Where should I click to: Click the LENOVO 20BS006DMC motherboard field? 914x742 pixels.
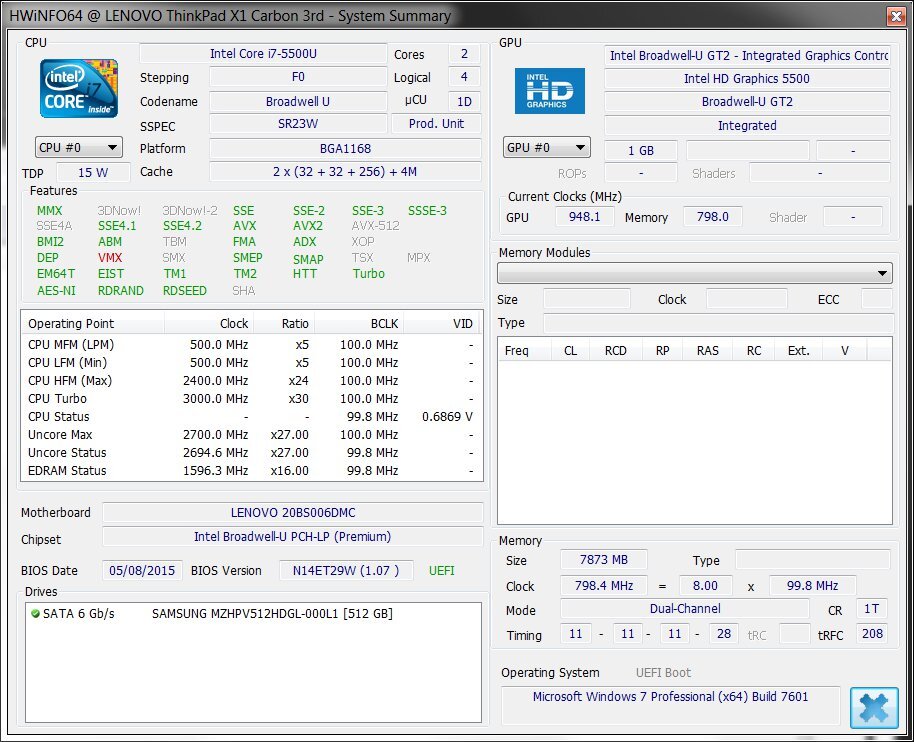(x=292, y=513)
